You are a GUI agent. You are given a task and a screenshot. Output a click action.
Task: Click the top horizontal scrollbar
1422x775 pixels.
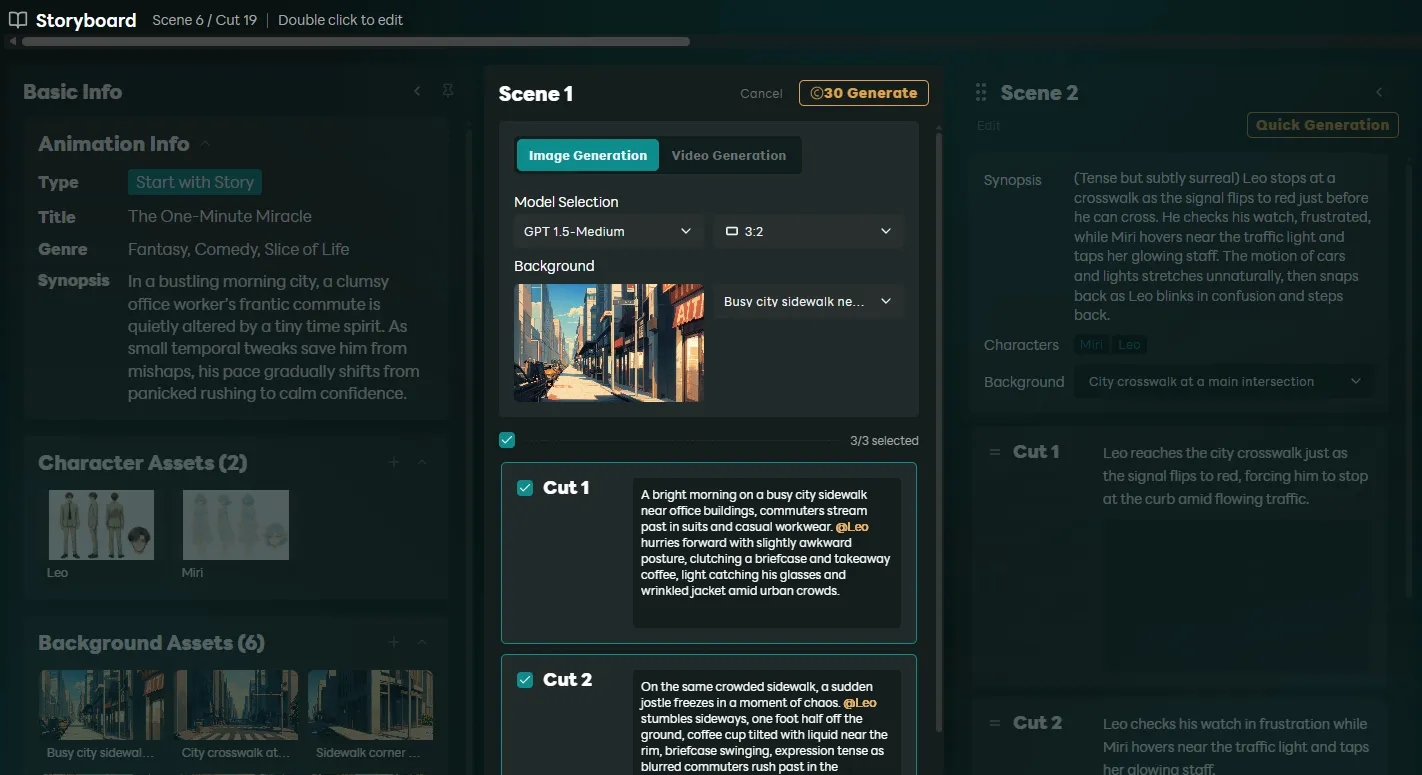355,42
